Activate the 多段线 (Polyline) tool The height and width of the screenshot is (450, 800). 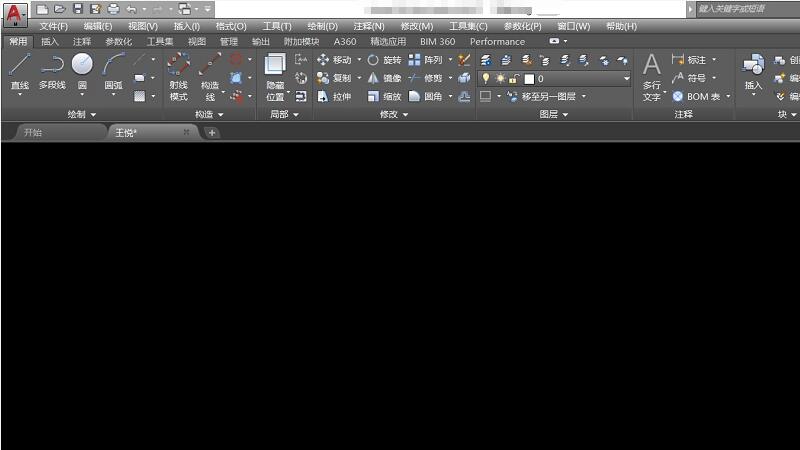(52, 72)
